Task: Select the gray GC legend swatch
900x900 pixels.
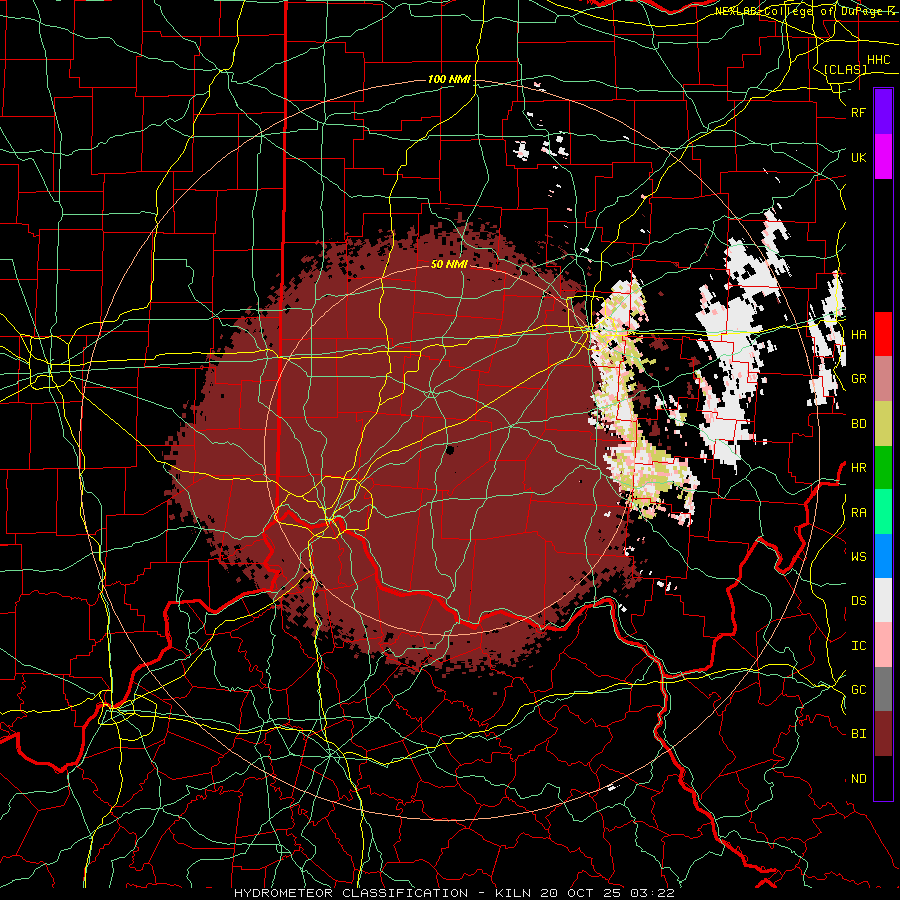Action: [883, 689]
